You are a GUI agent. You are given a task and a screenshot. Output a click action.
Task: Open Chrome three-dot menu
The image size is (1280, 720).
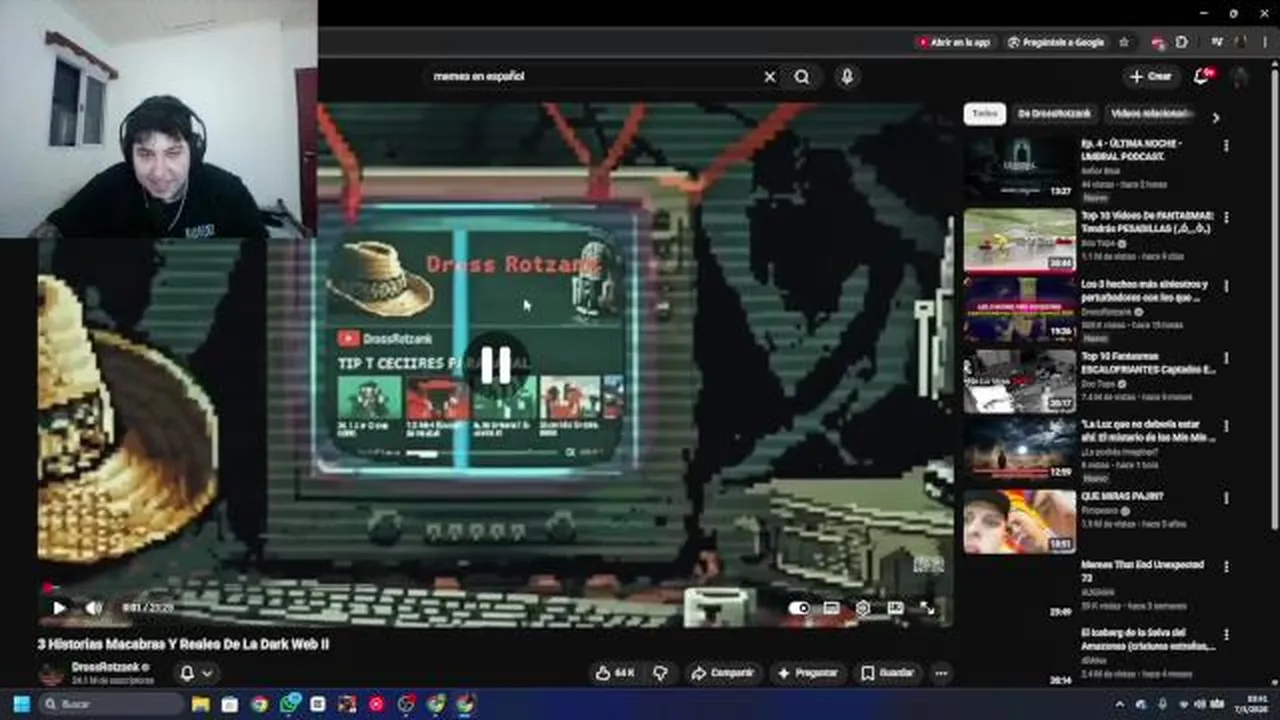coord(1263,42)
